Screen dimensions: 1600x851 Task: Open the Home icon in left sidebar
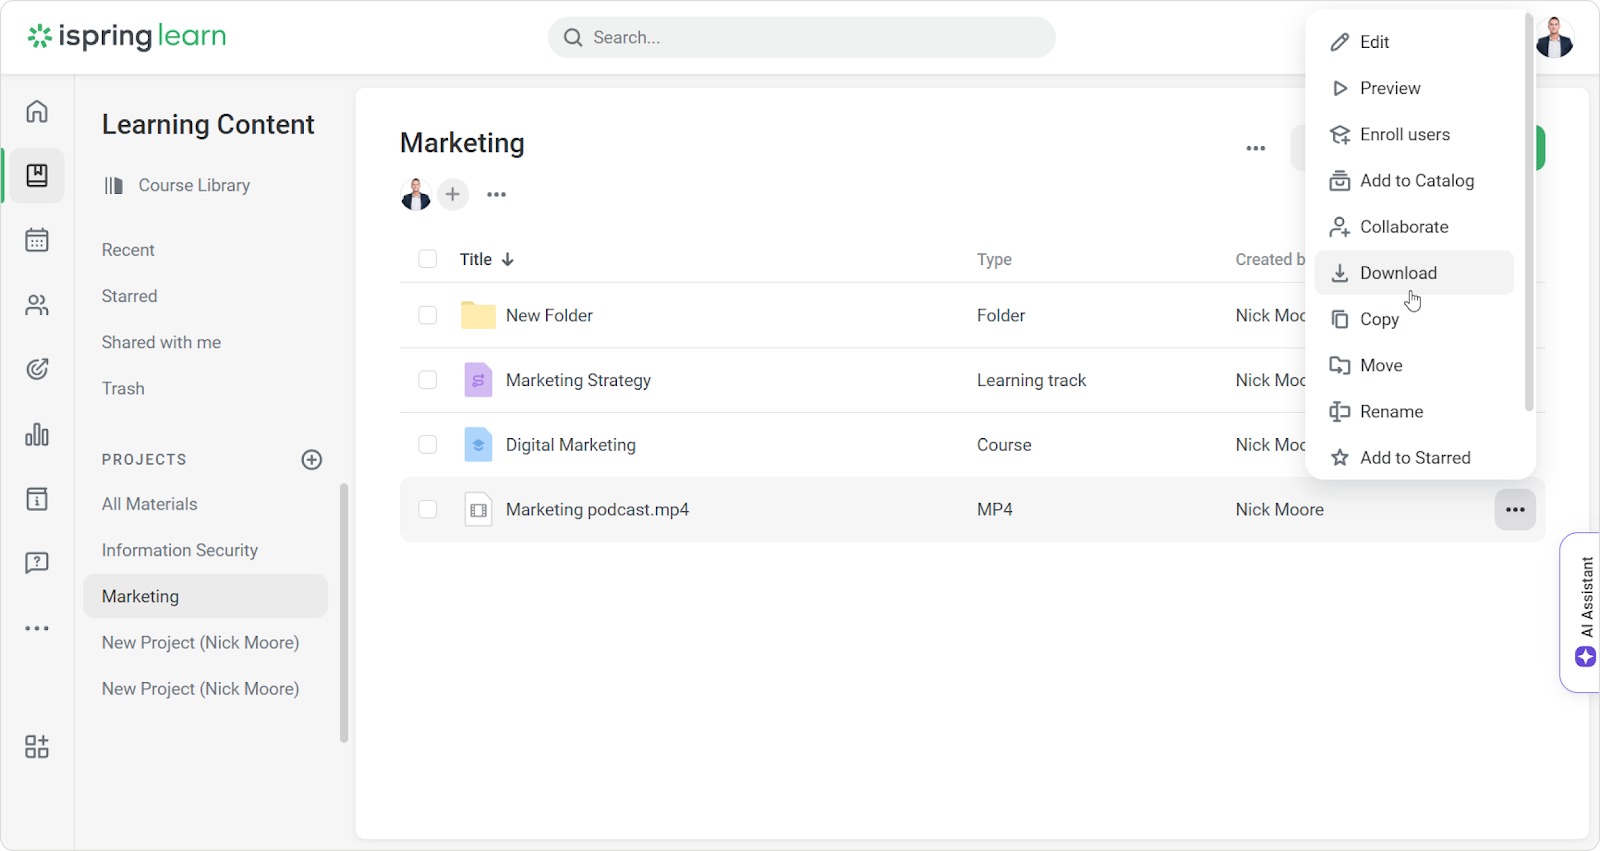[x=37, y=111]
